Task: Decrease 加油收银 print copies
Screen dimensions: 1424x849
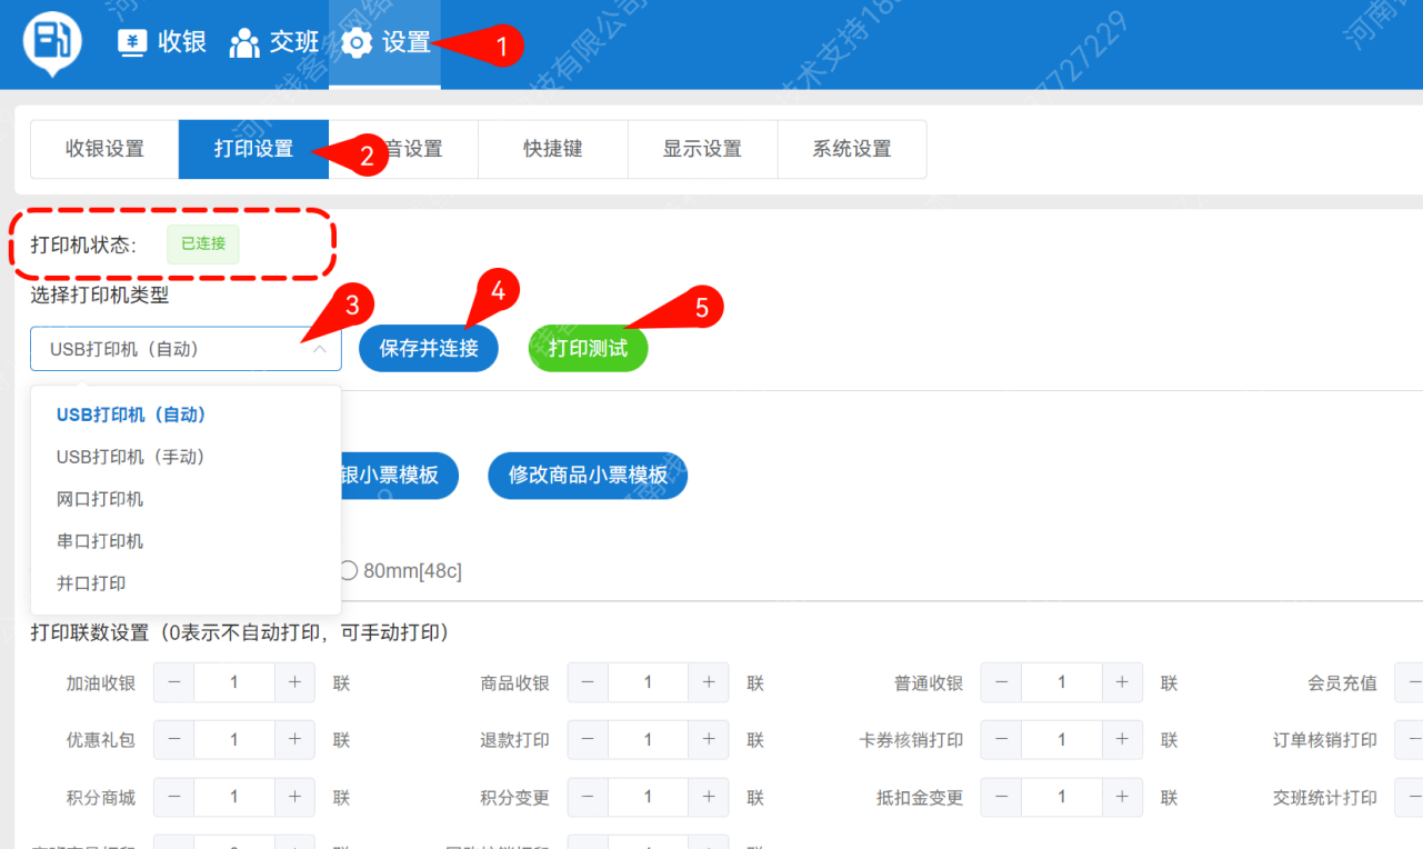Action: (x=174, y=683)
